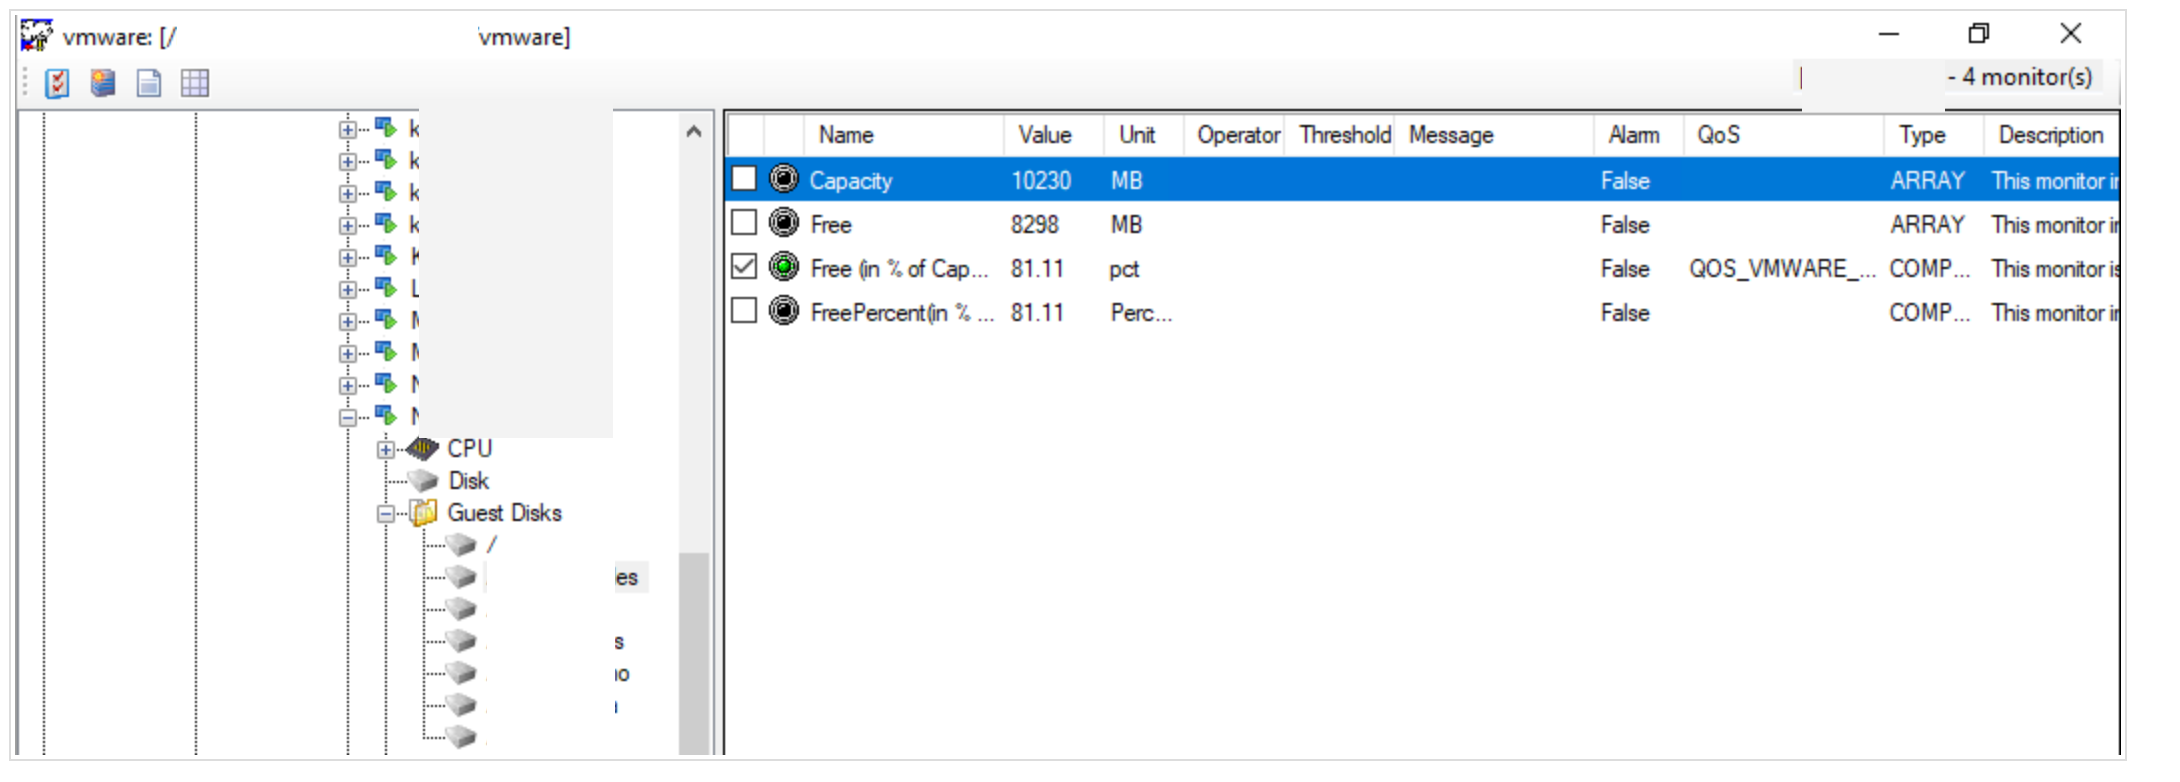
Task: Click the monitor status icon for FreePercent row
Action: [x=784, y=311]
